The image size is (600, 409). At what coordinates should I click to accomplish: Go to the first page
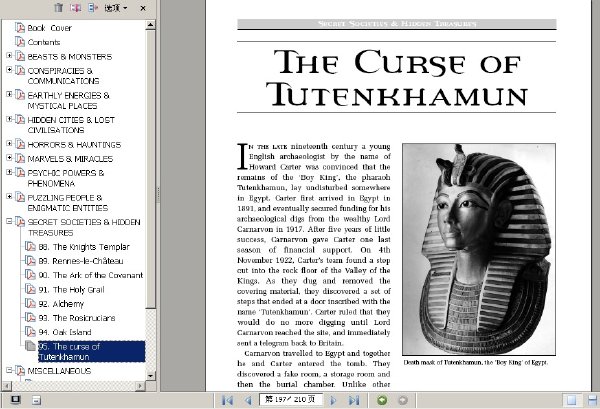[x=227, y=400]
